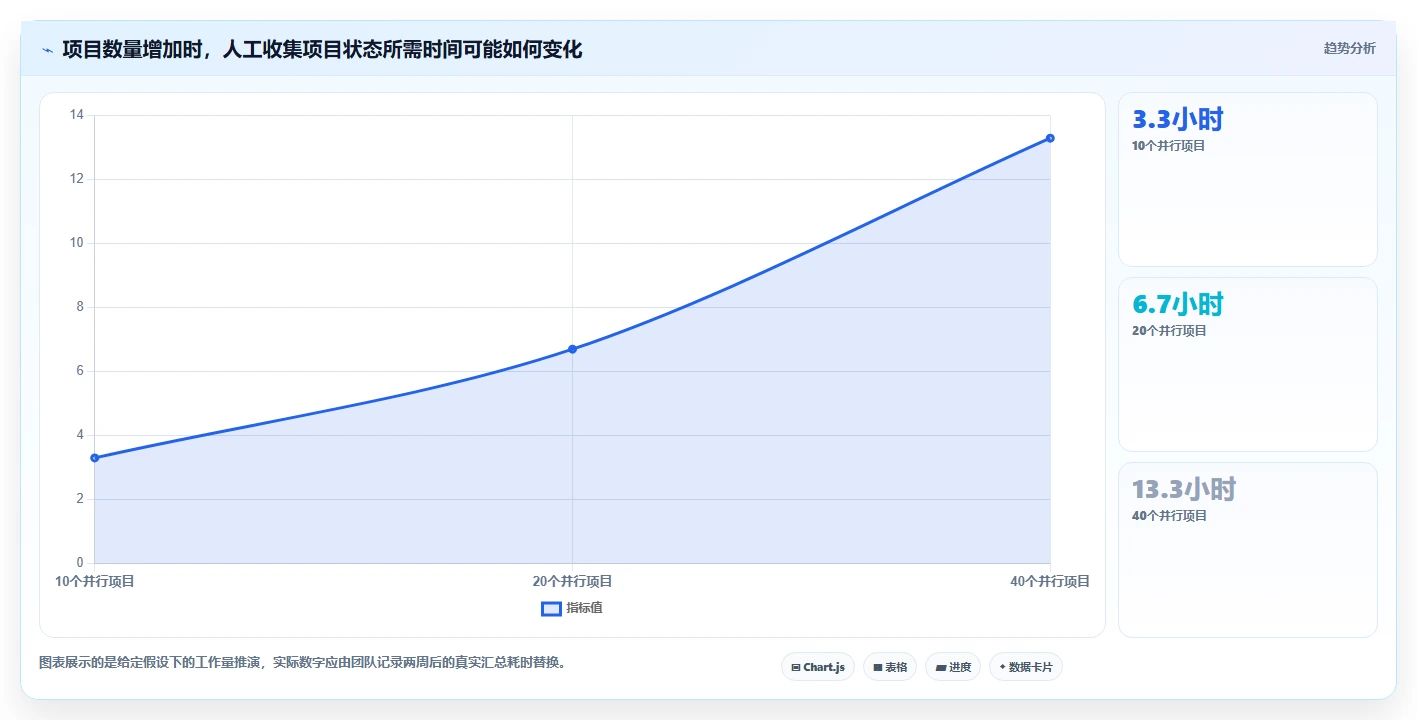Viewport: 1417px width, 720px height.
Task: Click the y-axis value 14
Action: pyautogui.click(x=77, y=115)
